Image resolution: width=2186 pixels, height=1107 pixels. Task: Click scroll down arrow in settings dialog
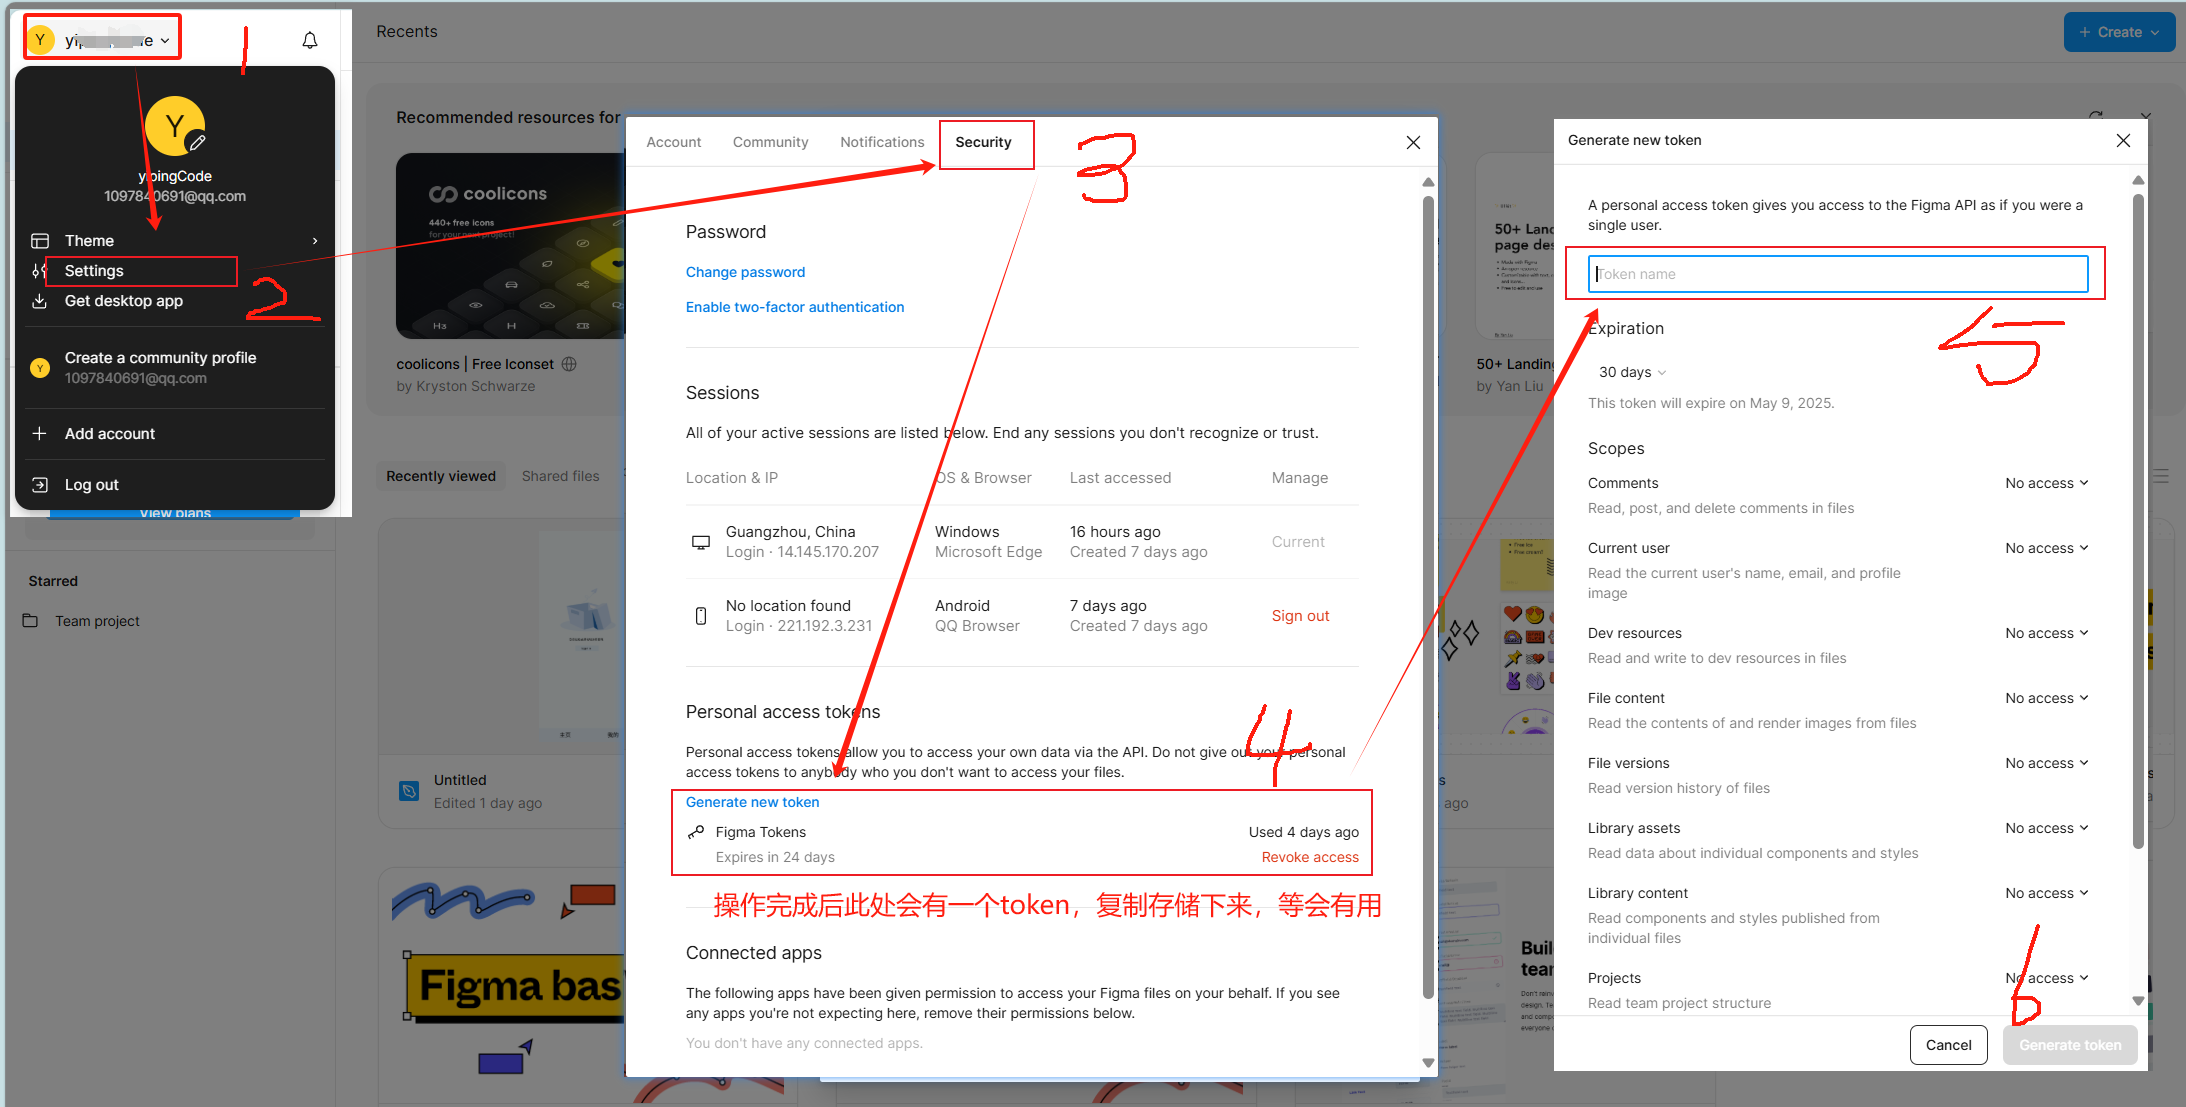(x=1428, y=1063)
